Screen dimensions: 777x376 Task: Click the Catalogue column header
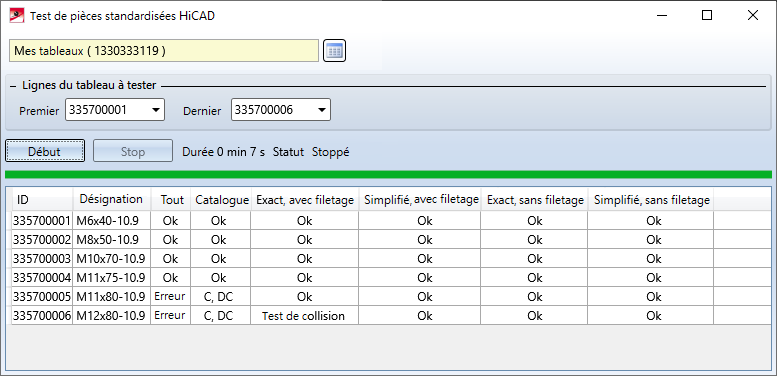point(222,200)
